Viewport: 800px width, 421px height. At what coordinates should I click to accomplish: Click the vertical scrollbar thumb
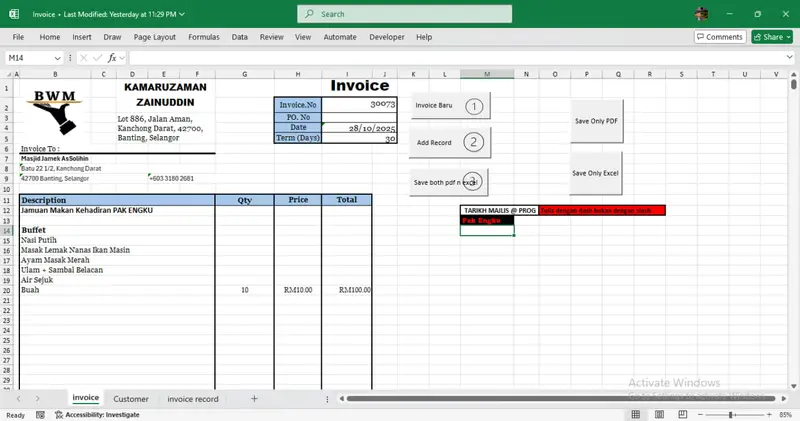coord(793,83)
